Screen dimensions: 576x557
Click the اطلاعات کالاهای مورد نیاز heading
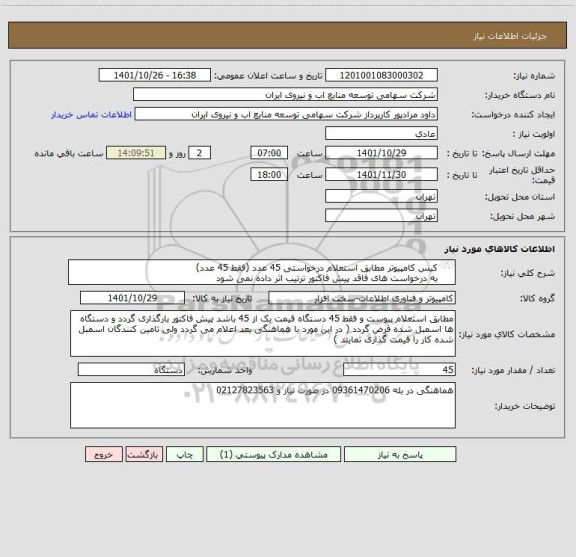point(500,249)
